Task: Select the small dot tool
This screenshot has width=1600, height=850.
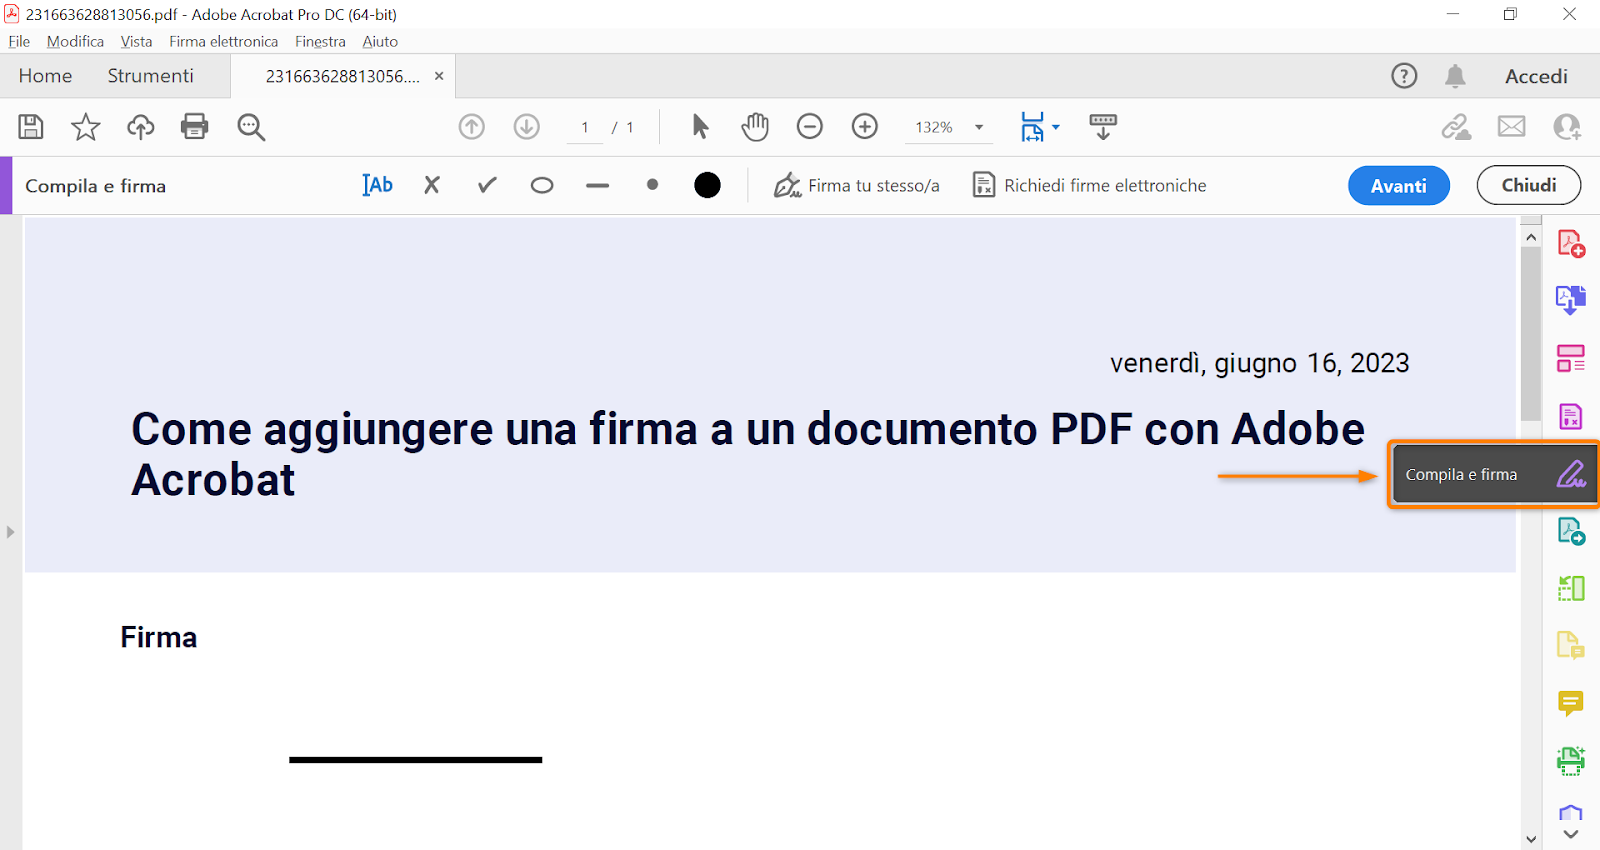Action: point(652,185)
